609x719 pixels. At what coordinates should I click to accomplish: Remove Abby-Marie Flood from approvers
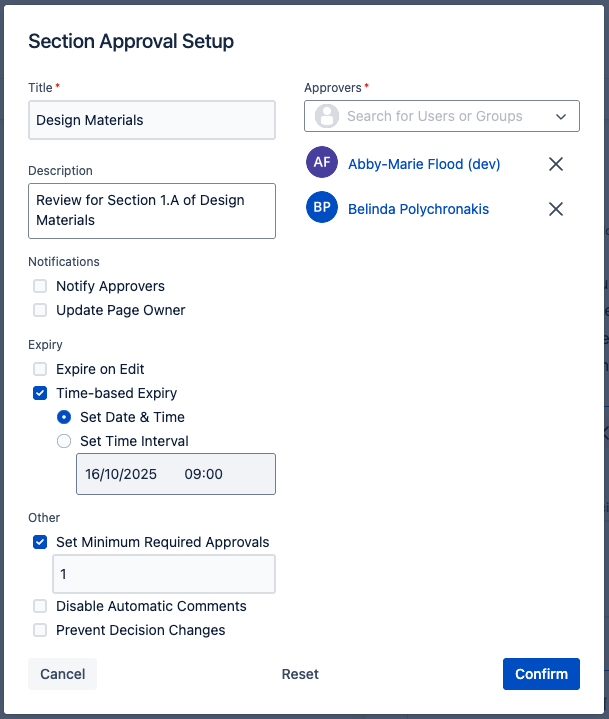(556, 164)
